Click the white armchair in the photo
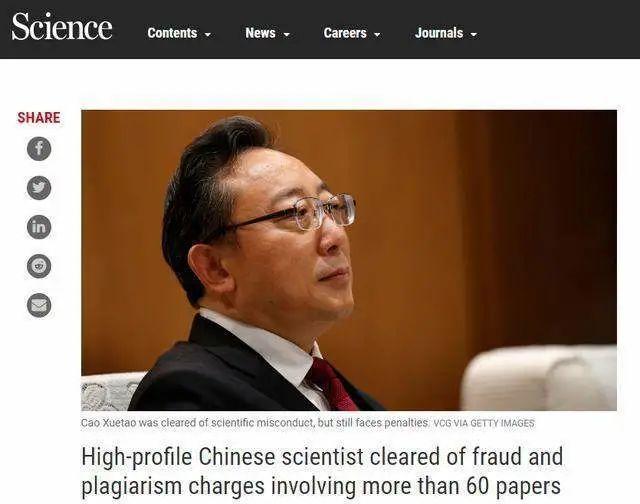The height and width of the screenshot is (504, 640). tap(539, 377)
